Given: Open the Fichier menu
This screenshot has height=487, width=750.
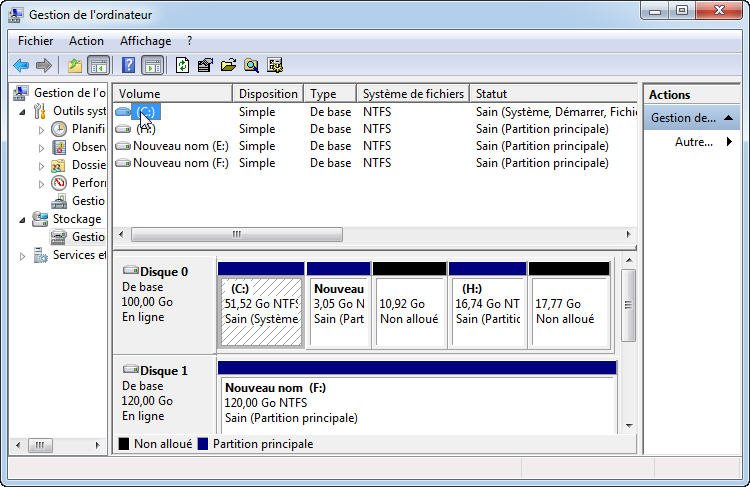Looking at the screenshot, I should pyautogui.click(x=35, y=41).
